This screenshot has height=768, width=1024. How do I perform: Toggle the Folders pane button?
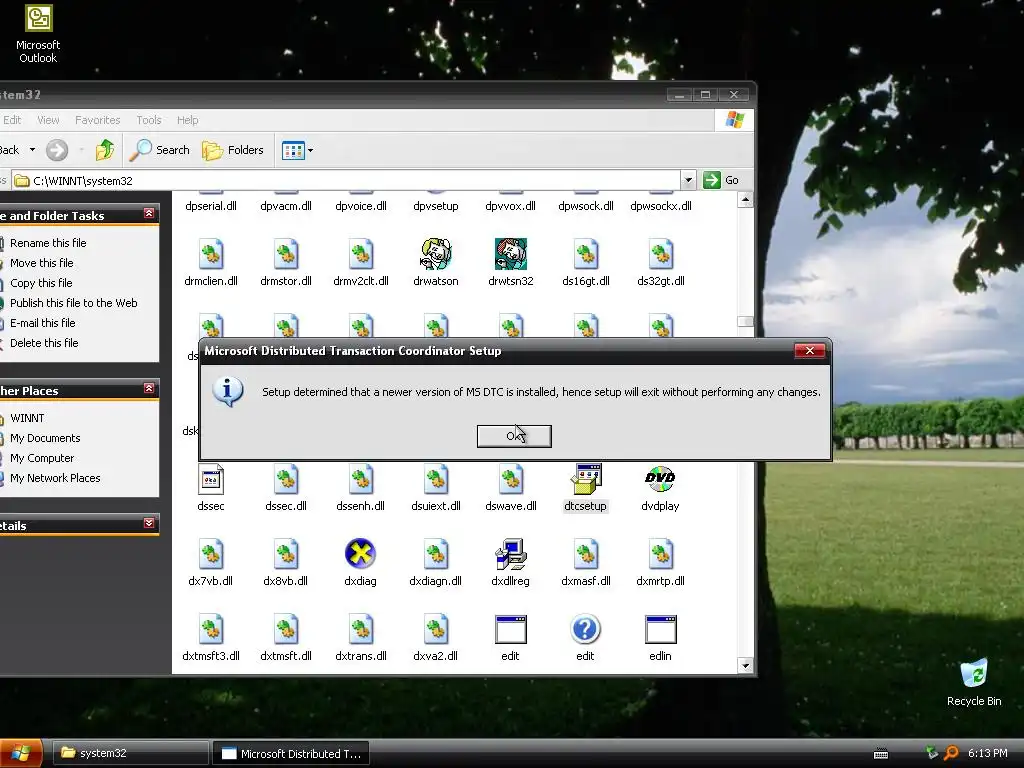pyautogui.click(x=232, y=150)
